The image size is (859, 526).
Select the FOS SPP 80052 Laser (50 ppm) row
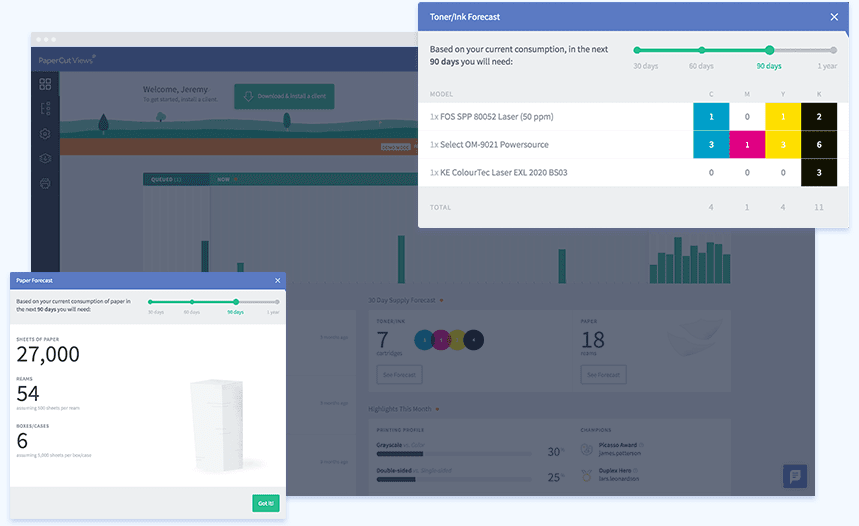point(633,117)
